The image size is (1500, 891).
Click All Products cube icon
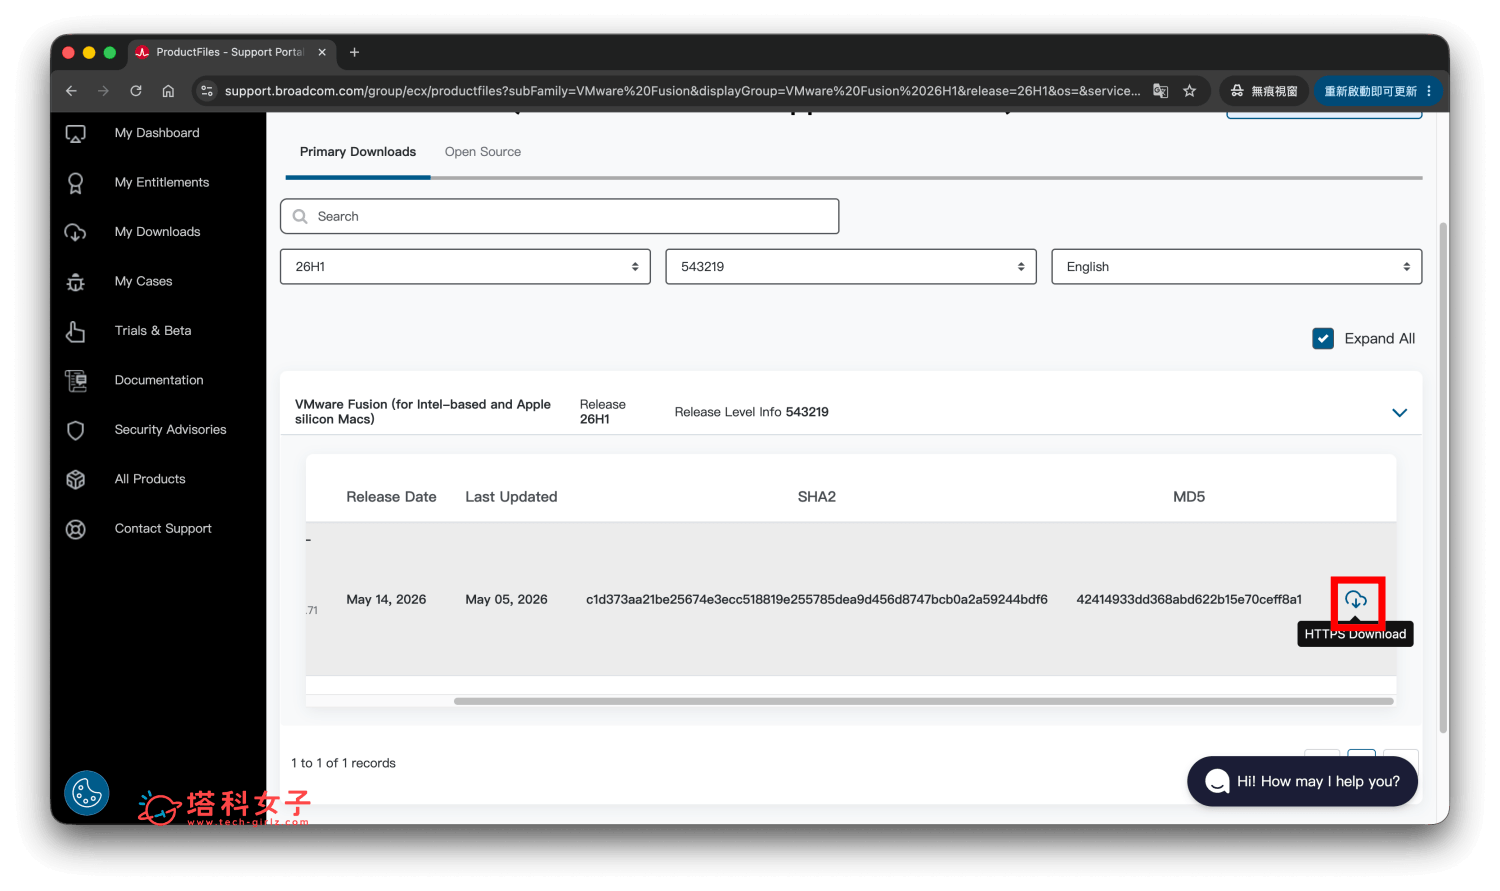[75, 479]
